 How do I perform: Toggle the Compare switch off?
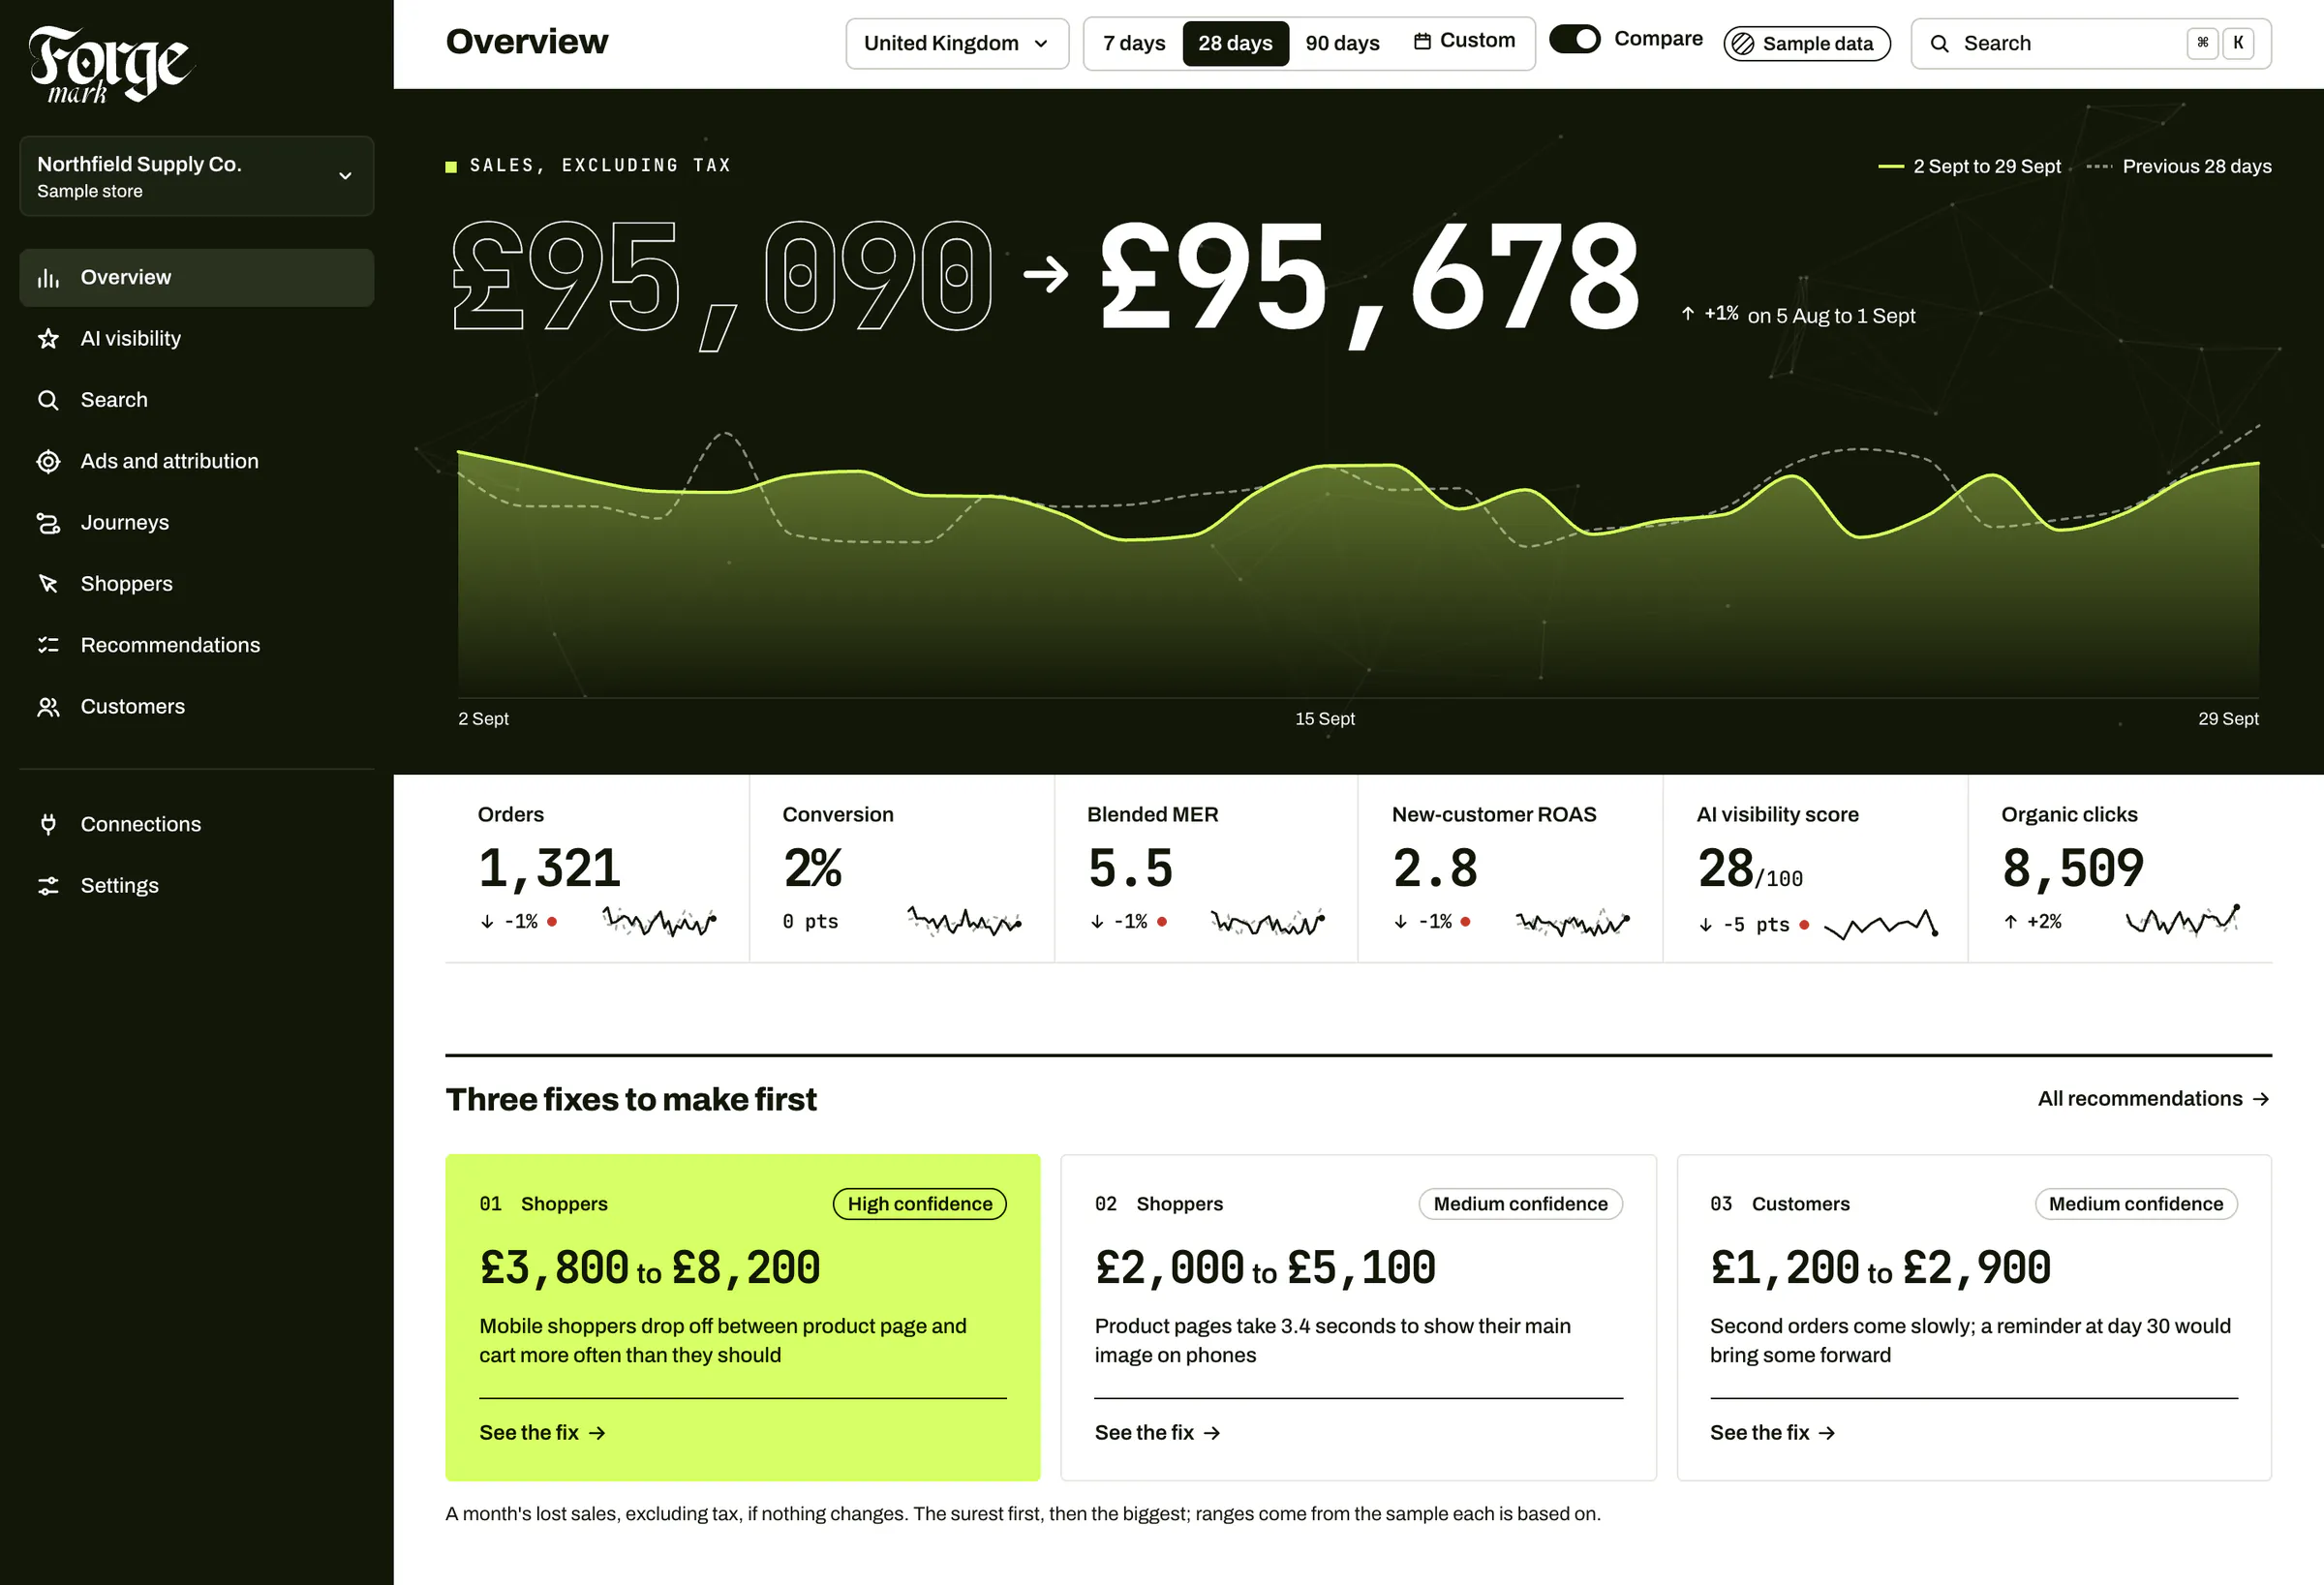click(1574, 39)
